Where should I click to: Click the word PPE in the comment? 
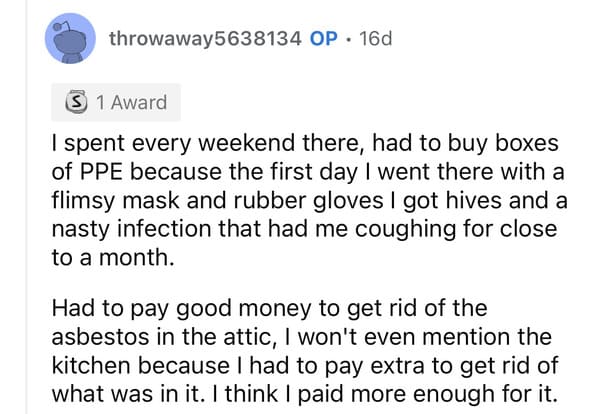pyautogui.click(x=101, y=172)
